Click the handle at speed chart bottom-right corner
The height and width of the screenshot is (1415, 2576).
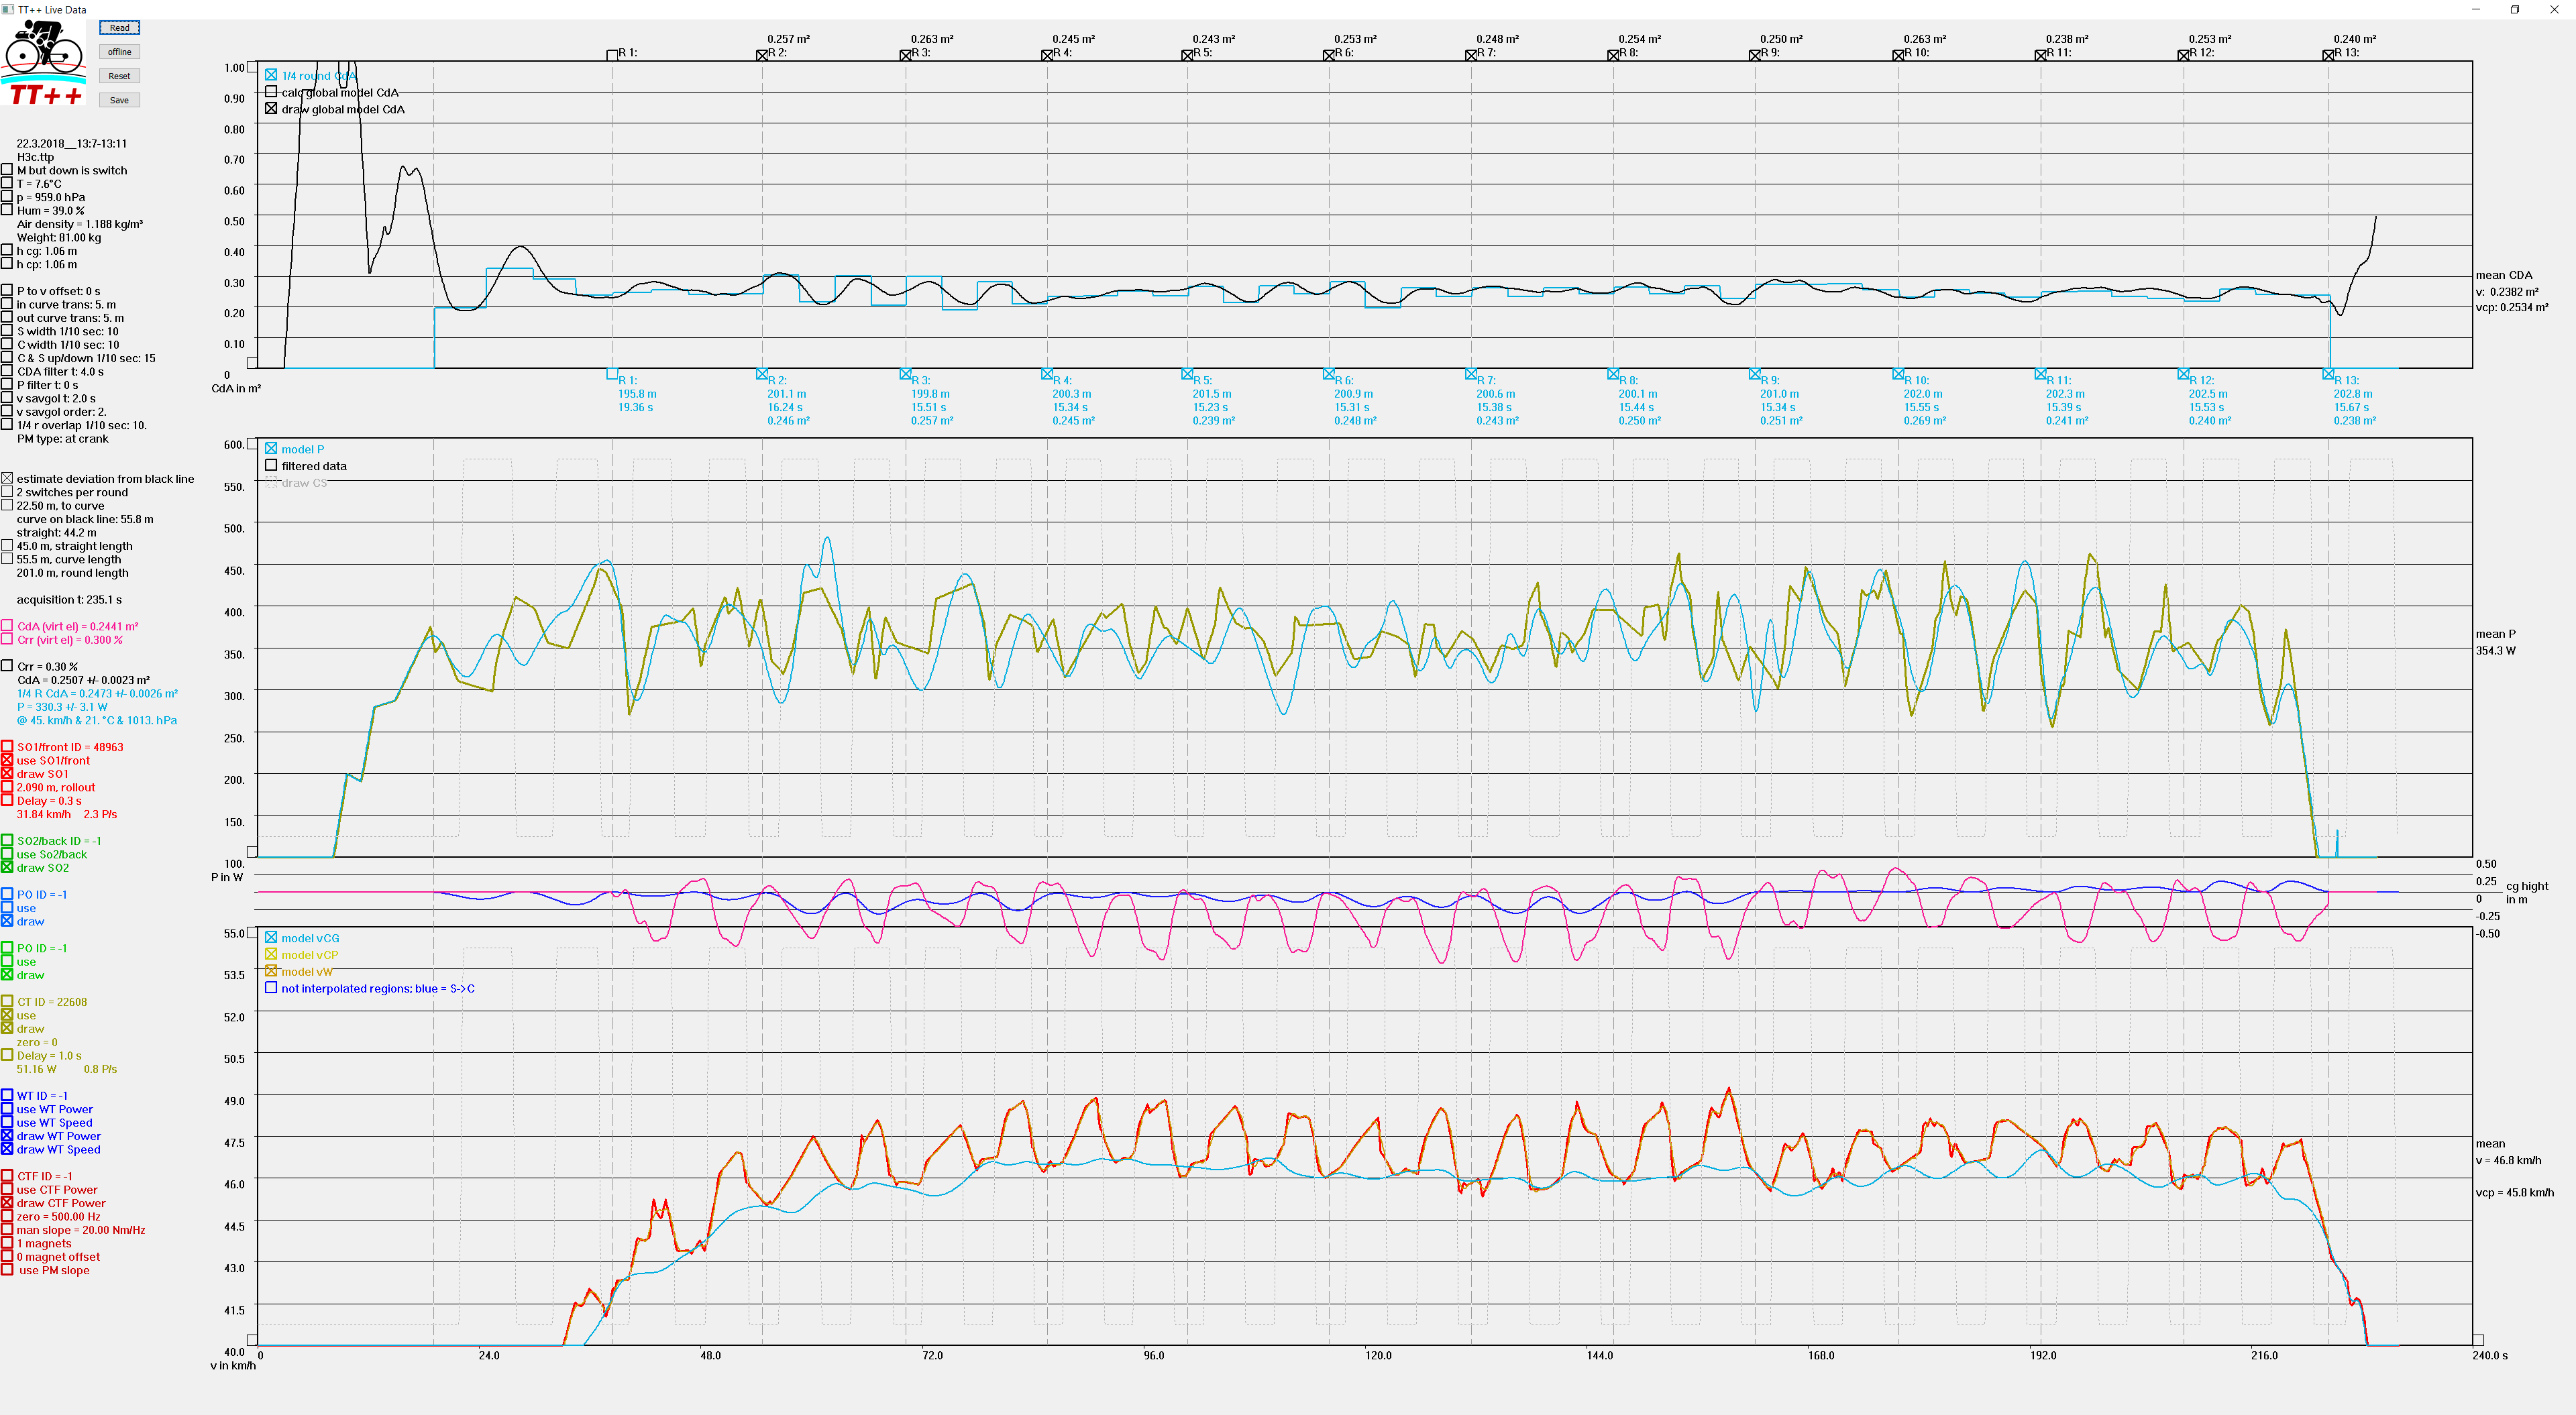click(2478, 1340)
